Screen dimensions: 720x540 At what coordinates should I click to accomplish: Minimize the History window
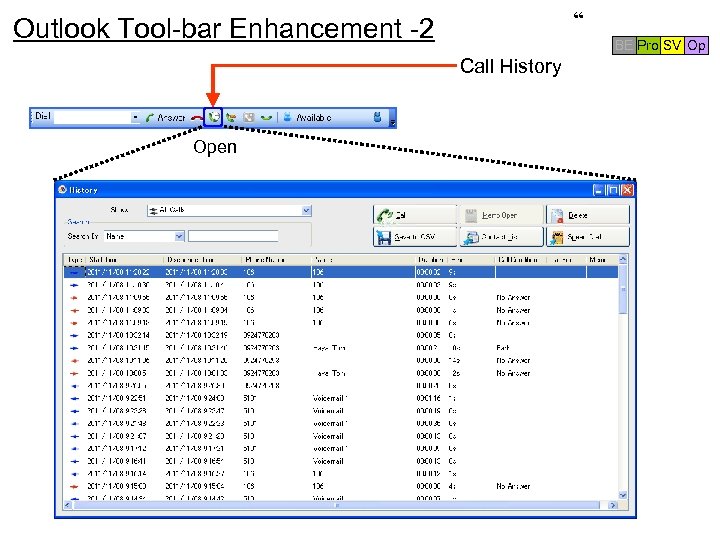click(598, 190)
